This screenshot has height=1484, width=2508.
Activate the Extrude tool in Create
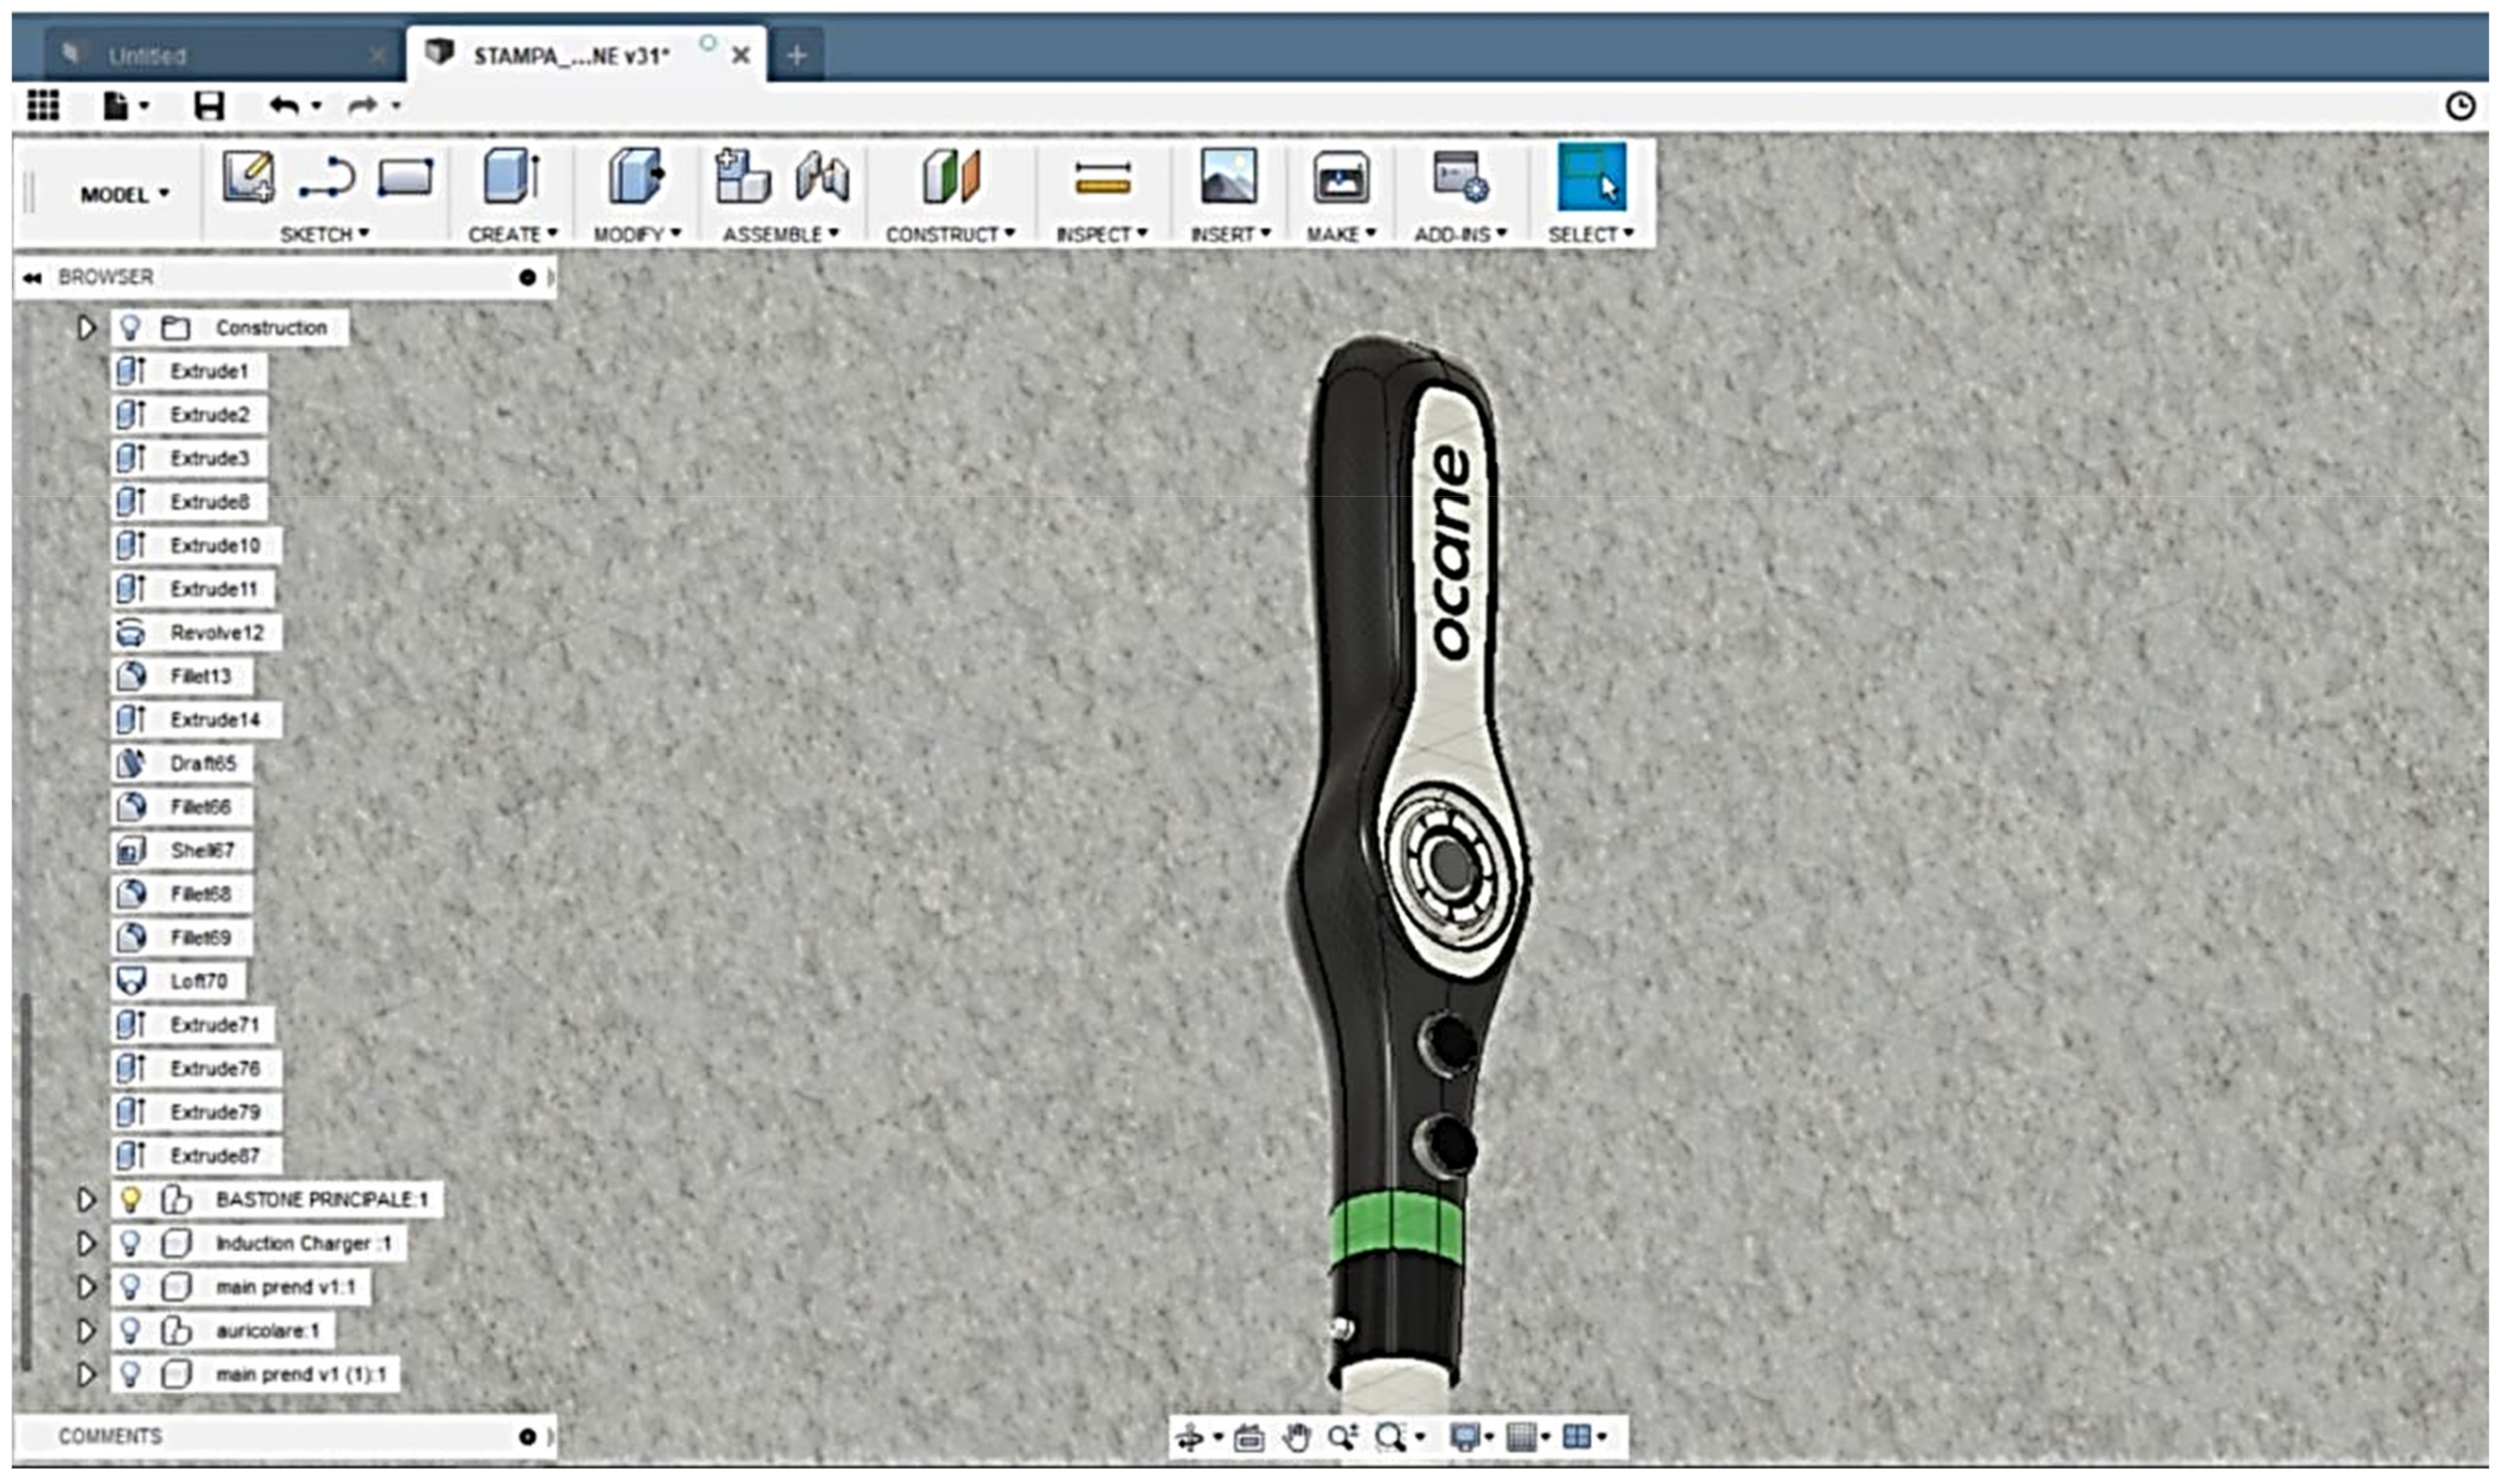point(512,178)
